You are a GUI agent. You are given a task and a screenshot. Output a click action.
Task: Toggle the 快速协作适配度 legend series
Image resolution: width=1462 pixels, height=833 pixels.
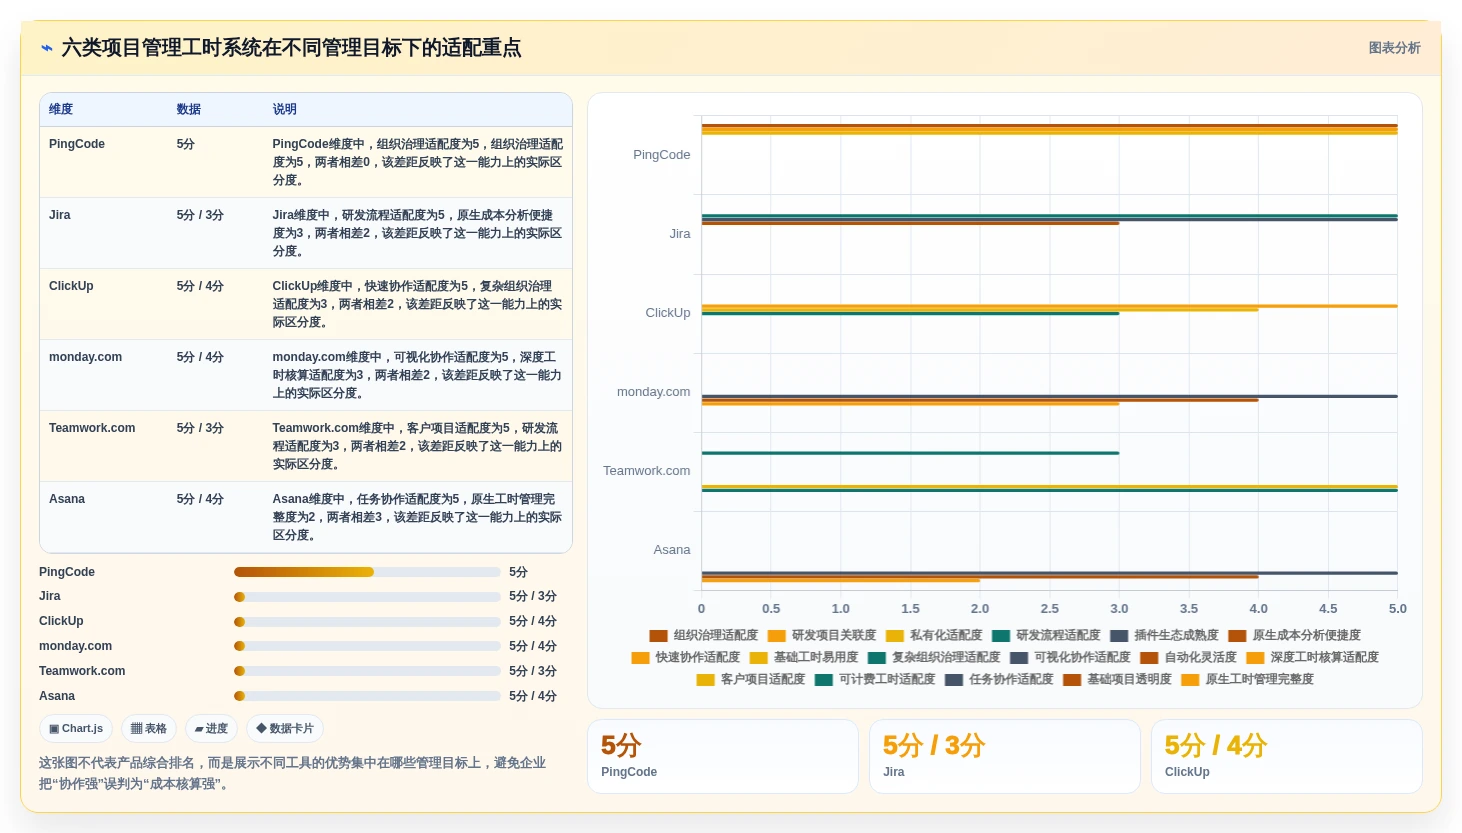tap(686, 658)
